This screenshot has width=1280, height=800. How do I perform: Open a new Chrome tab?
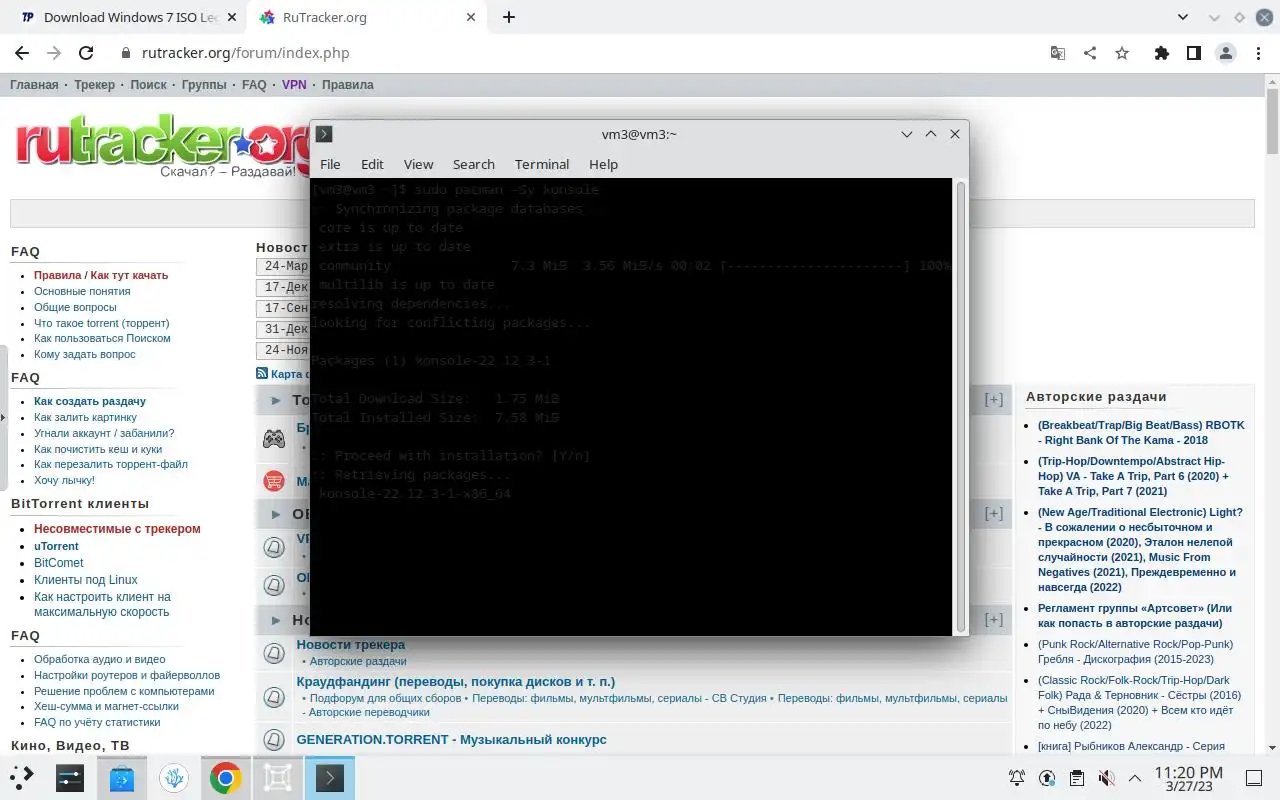click(x=509, y=17)
